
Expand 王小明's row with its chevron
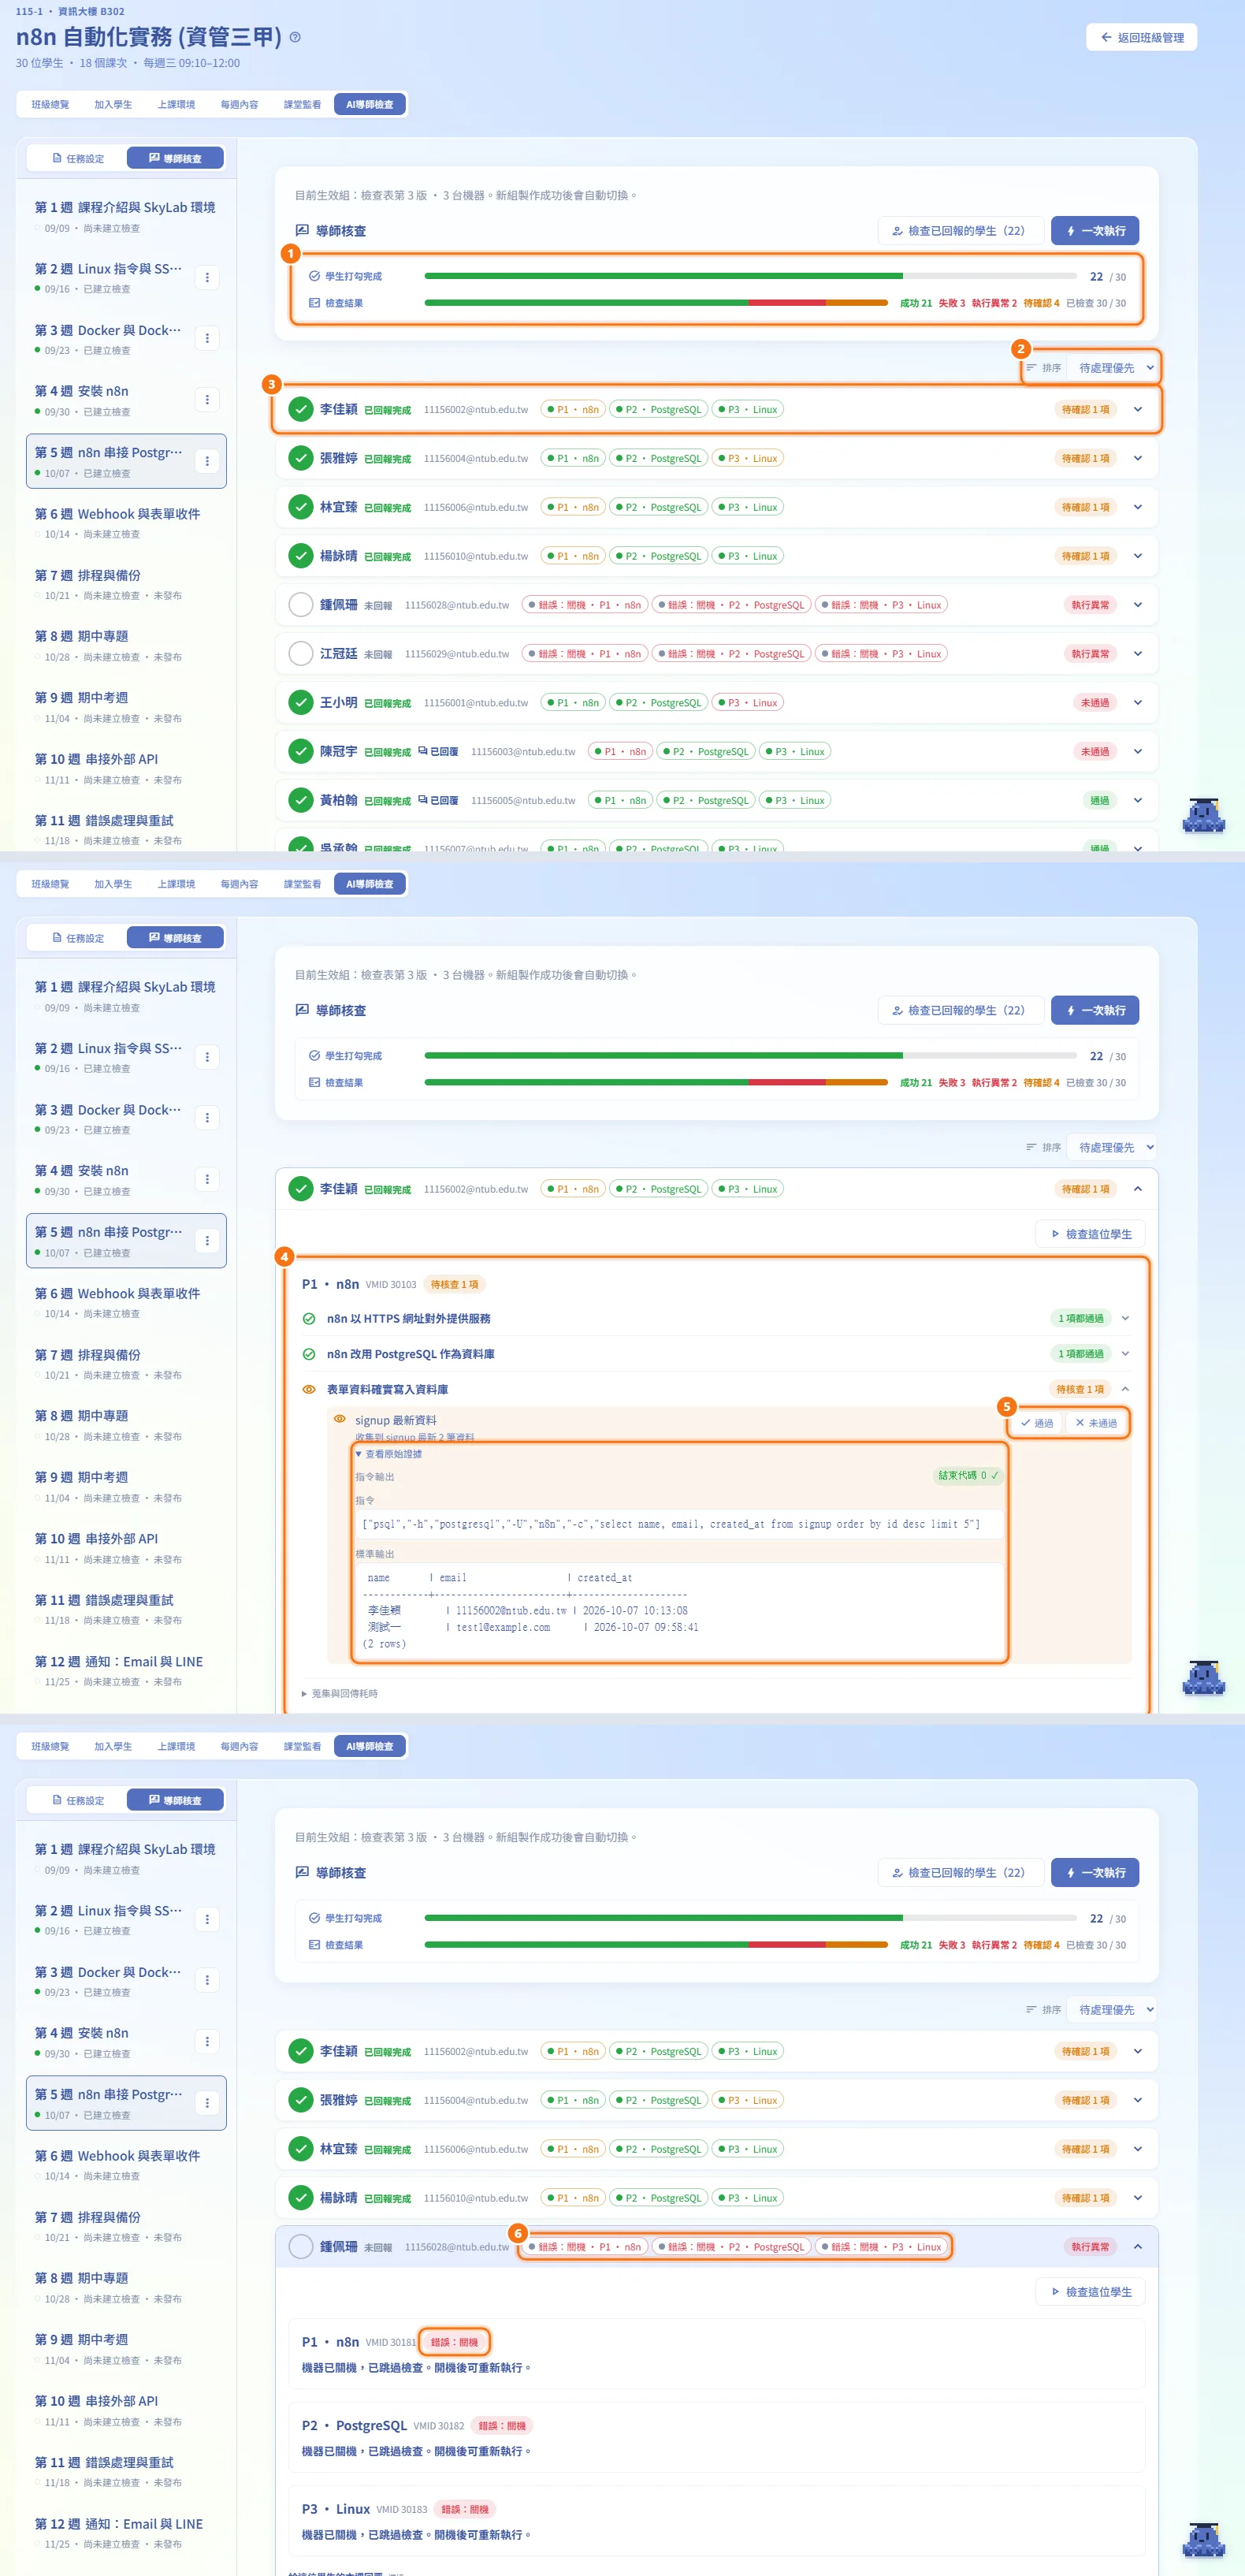pyautogui.click(x=1138, y=703)
